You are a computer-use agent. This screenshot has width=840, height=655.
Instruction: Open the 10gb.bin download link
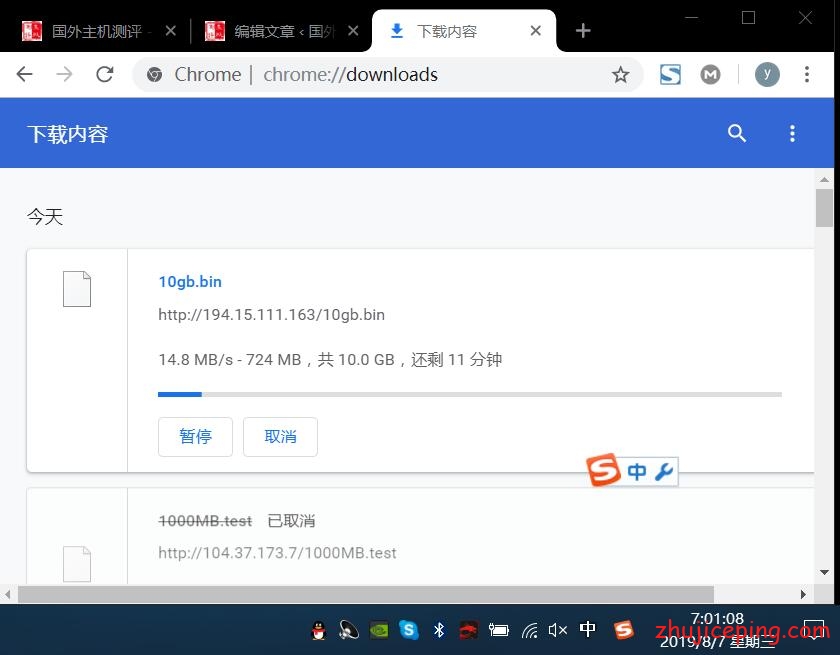[x=190, y=282]
